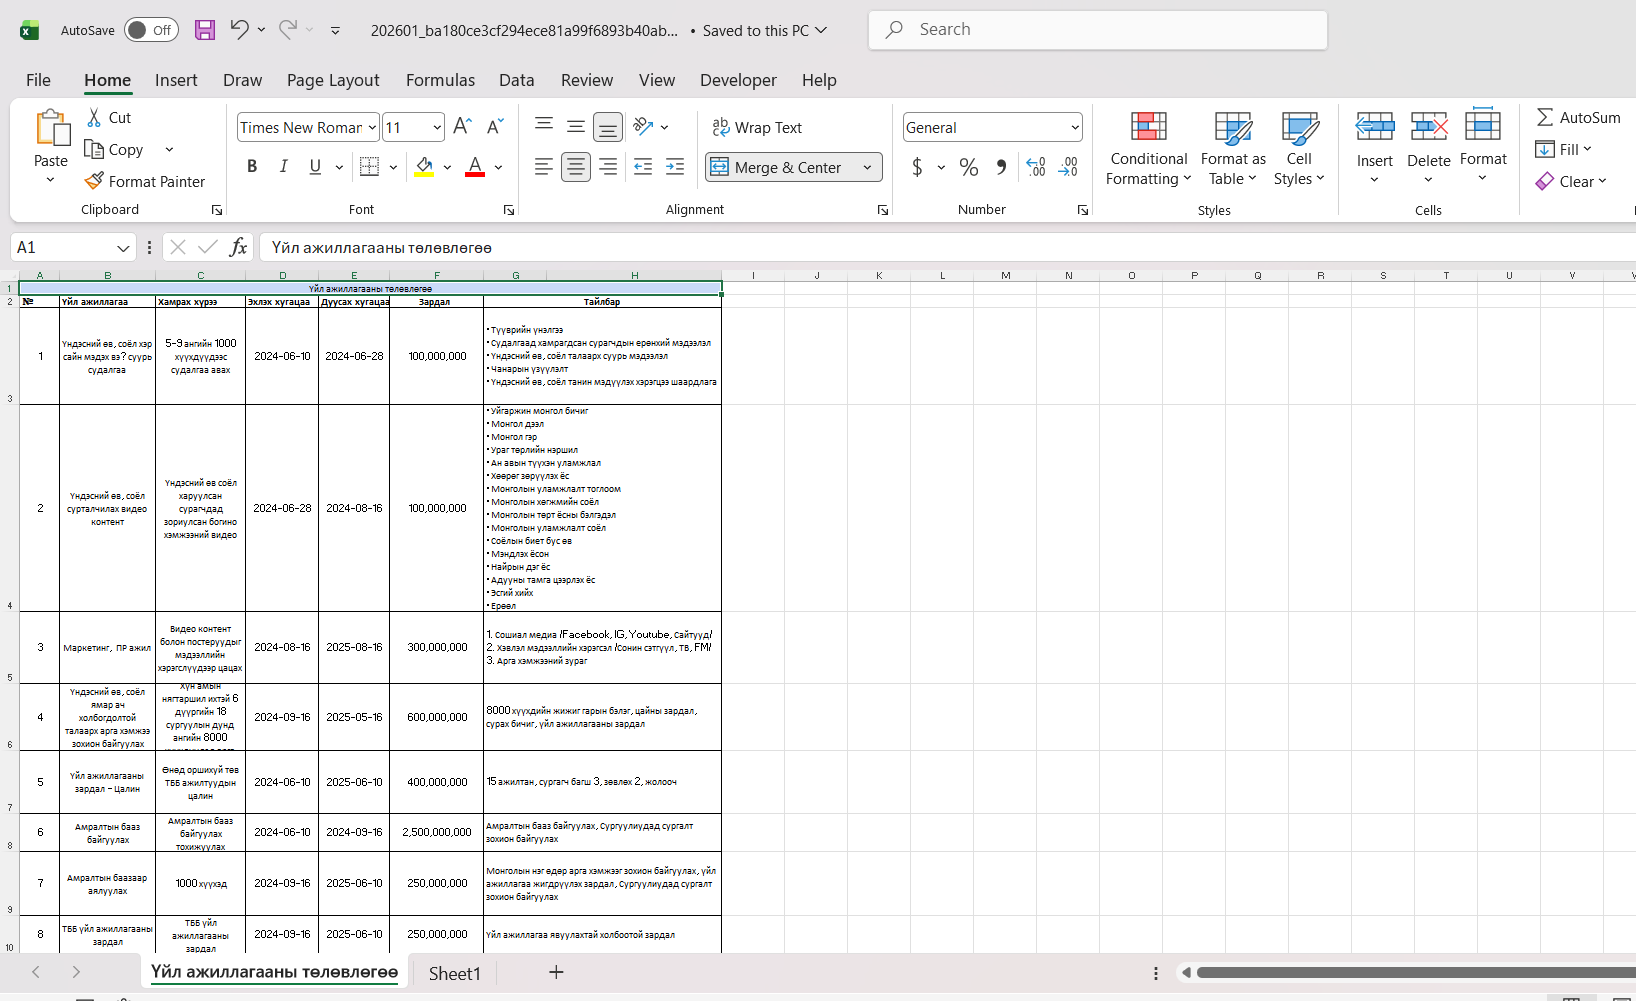Toggle Wrap Text for the cell

[757, 127]
